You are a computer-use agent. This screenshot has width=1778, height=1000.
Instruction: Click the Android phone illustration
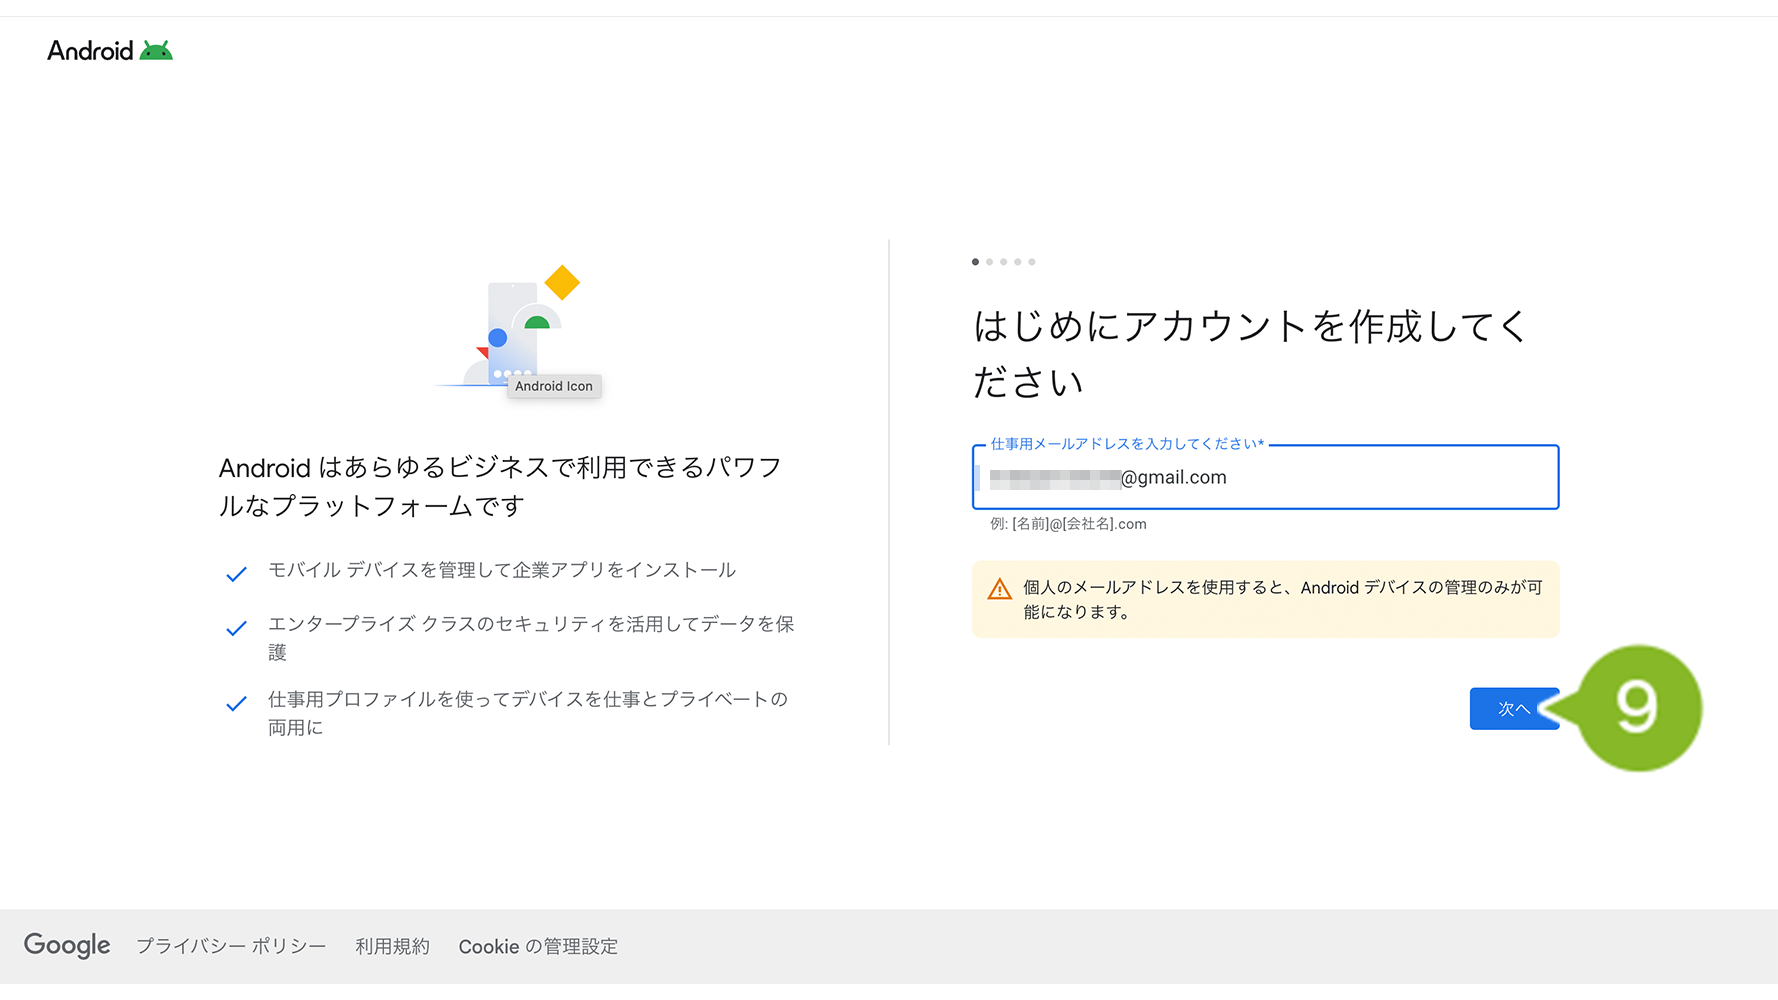tap(512, 333)
